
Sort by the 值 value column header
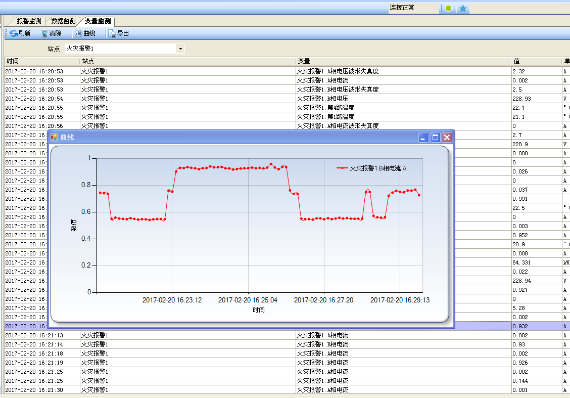point(537,61)
